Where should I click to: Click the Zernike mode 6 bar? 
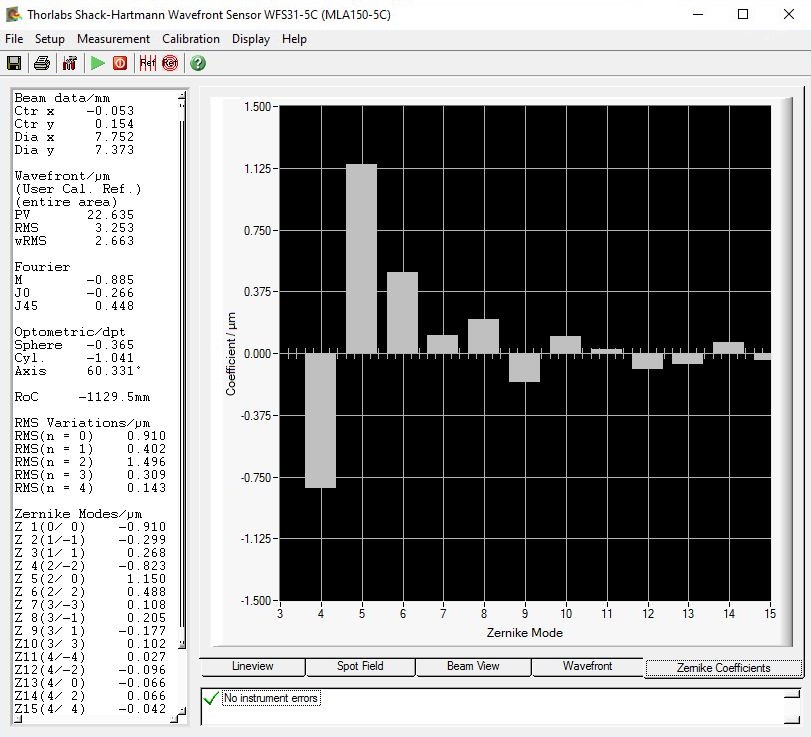point(402,313)
